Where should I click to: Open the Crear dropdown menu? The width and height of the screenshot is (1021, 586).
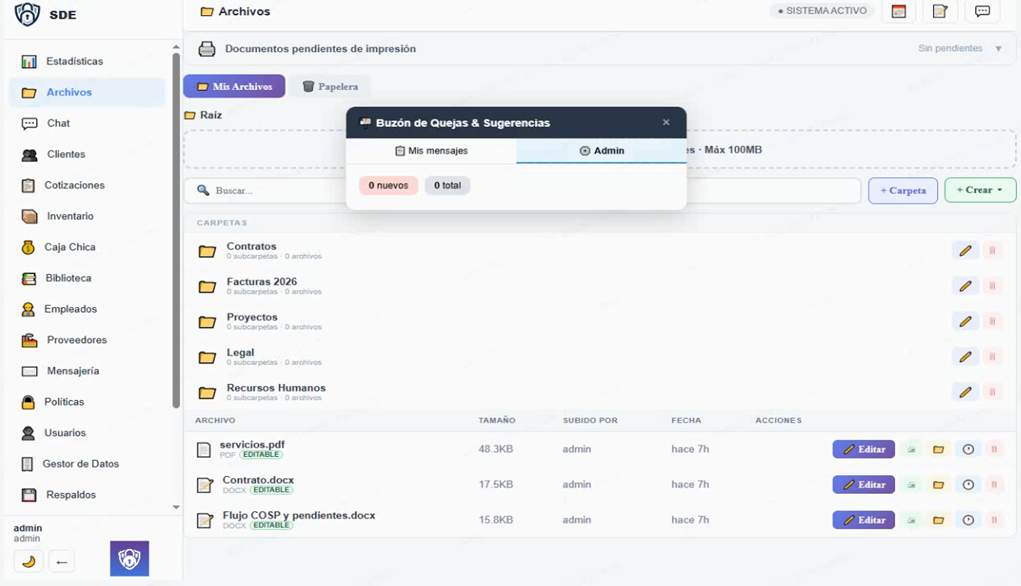979,190
